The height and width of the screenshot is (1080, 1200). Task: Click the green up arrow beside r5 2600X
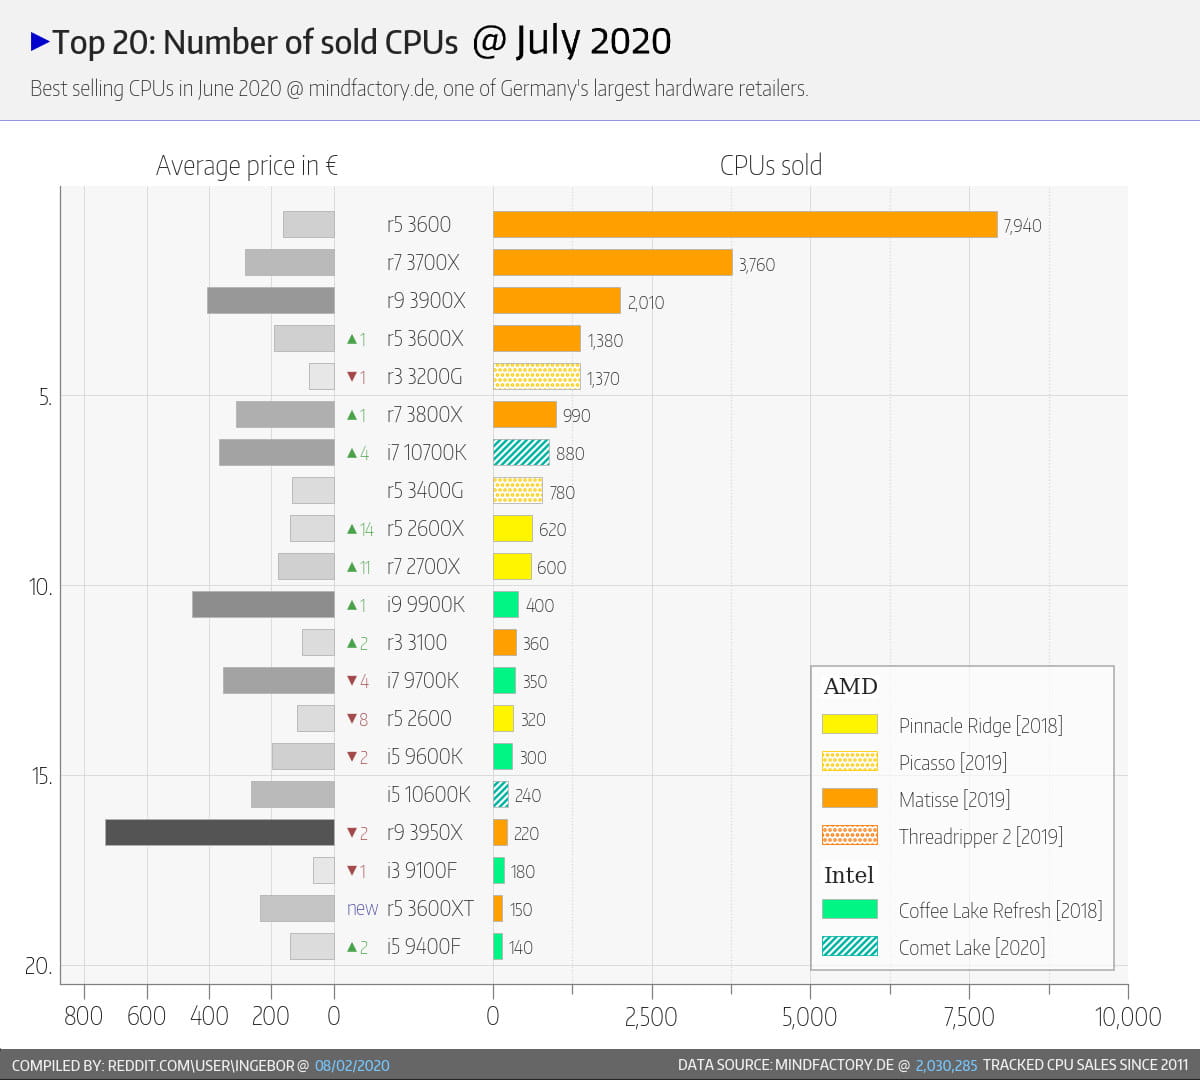coord(352,529)
